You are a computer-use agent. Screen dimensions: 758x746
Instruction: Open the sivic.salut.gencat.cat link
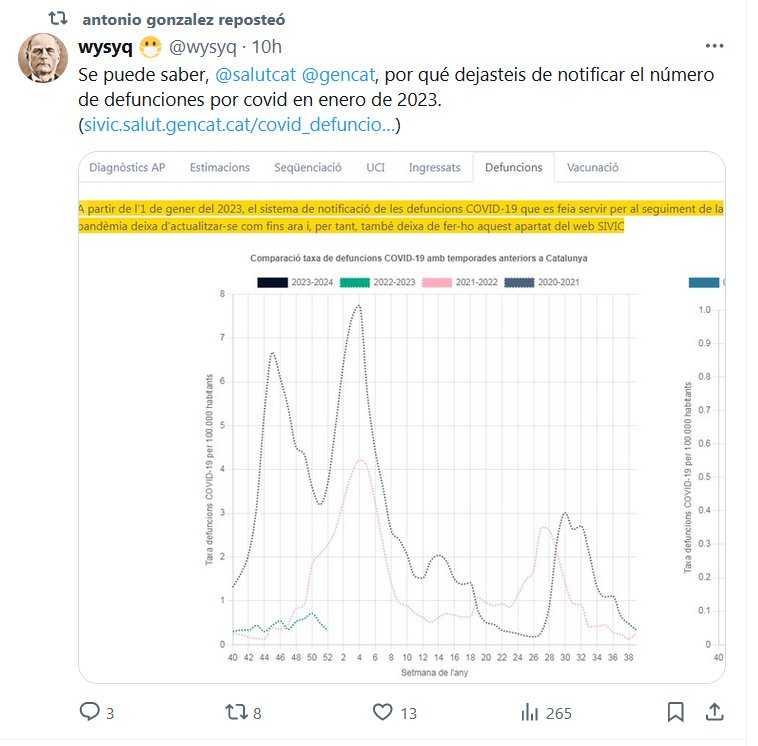click(239, 126)
